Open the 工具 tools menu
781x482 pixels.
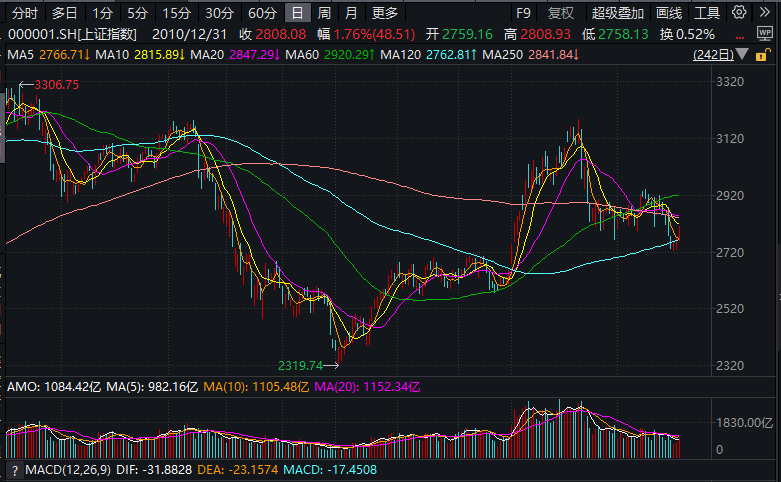coord(707,13)
